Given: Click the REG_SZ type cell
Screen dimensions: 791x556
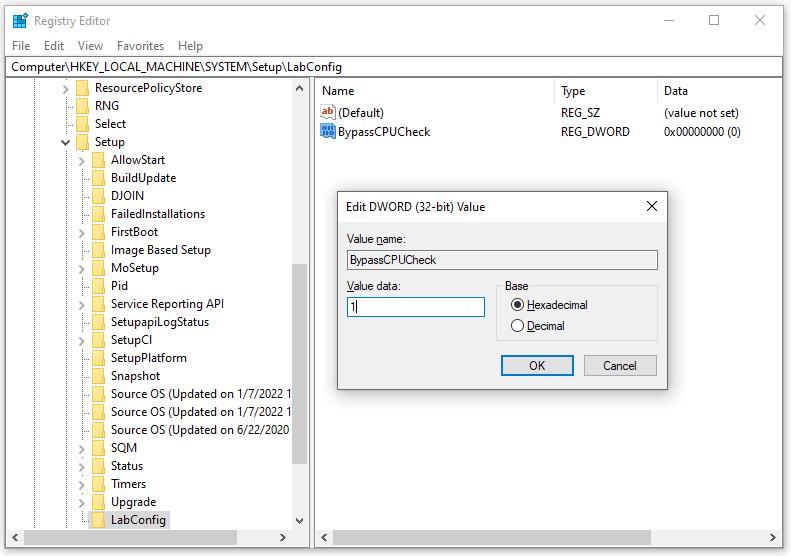Looking at the screenshot, I should pos(580,113).
